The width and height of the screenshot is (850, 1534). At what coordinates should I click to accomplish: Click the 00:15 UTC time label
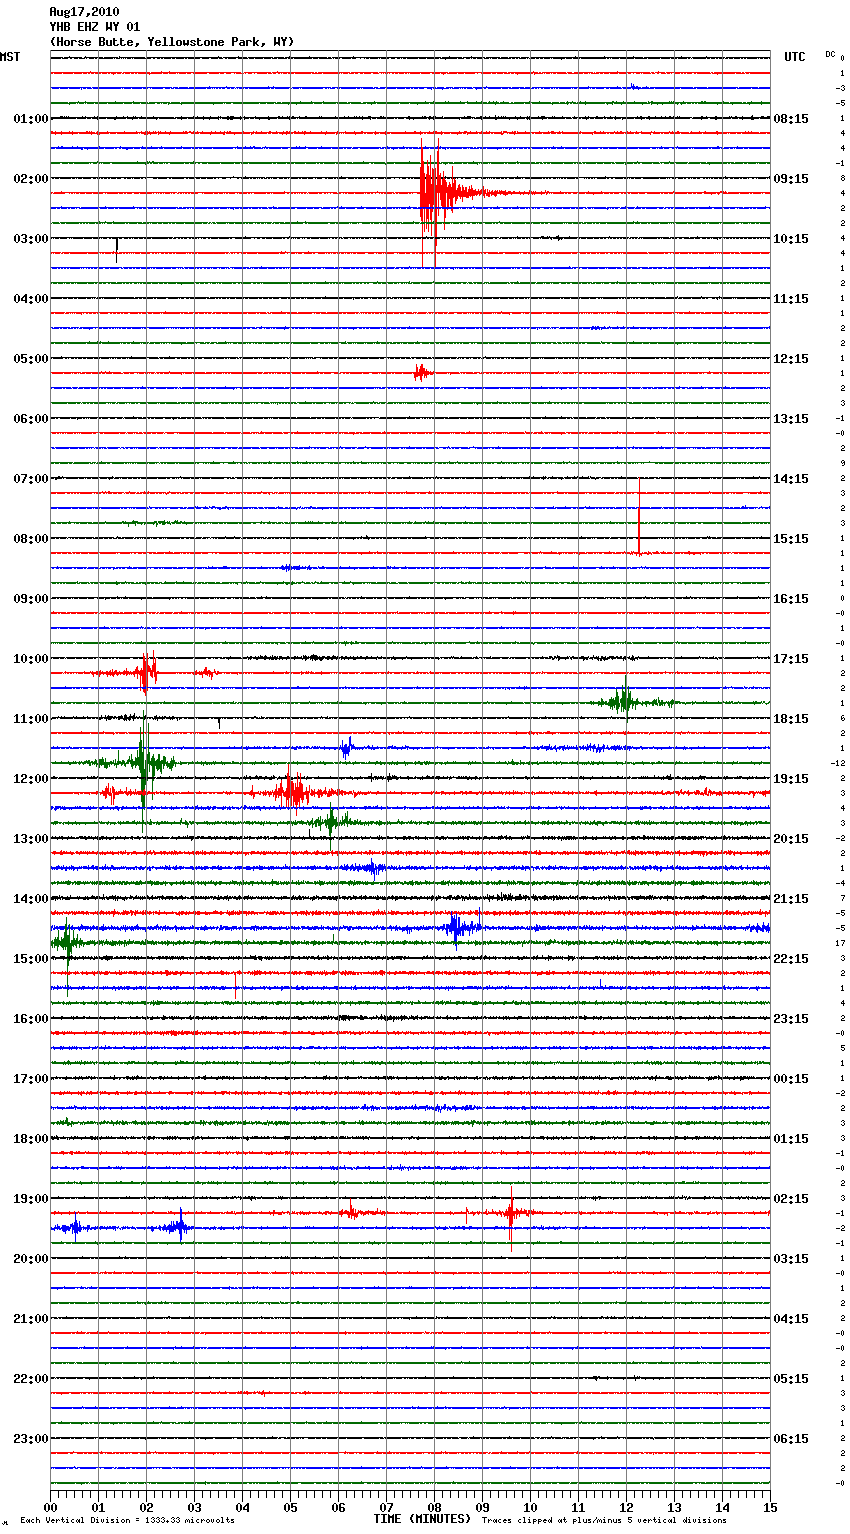(791, 1079)
